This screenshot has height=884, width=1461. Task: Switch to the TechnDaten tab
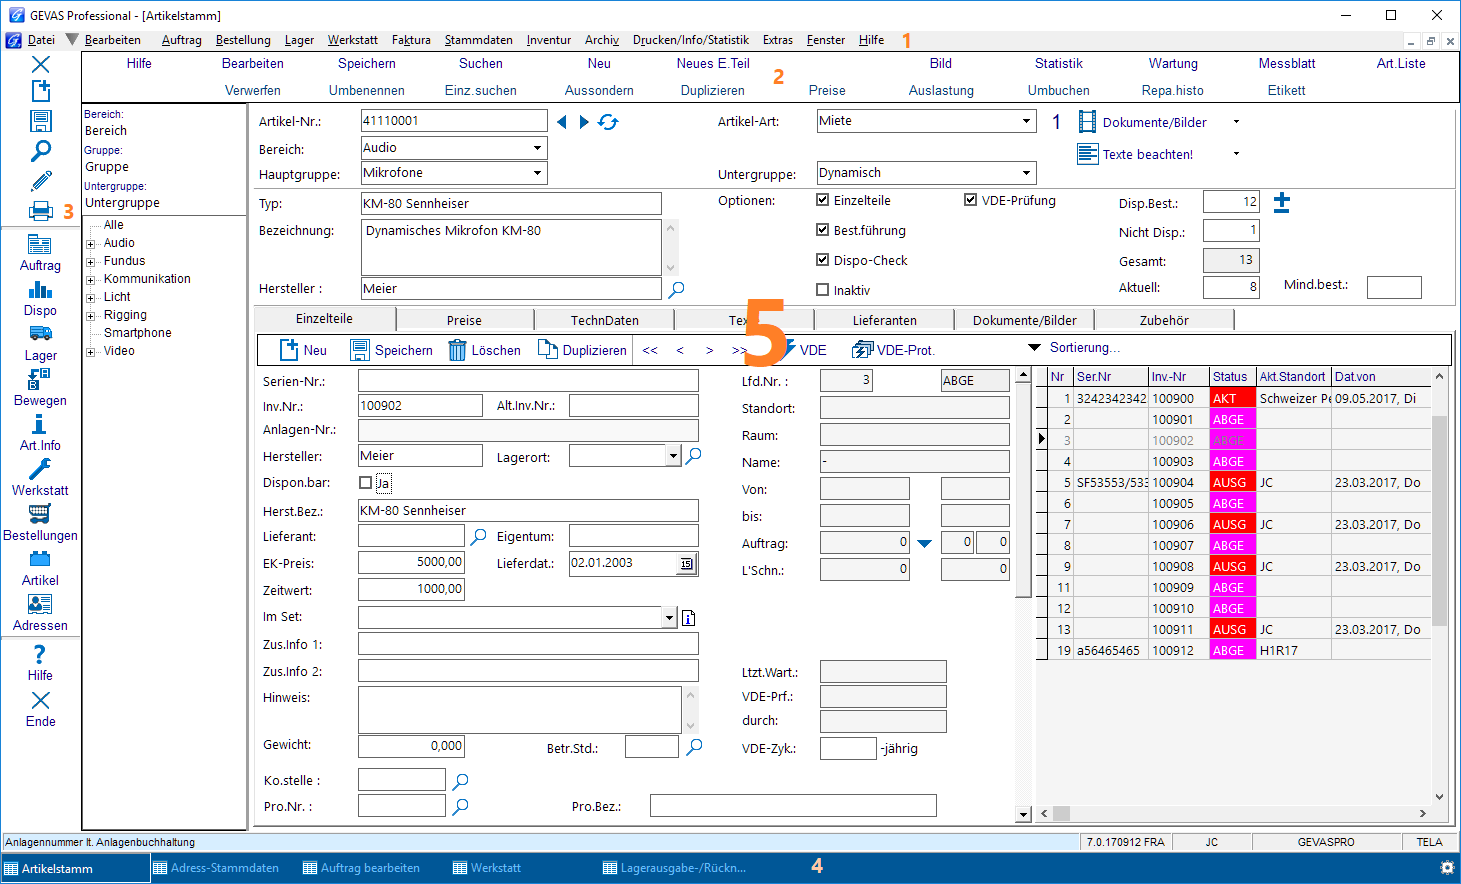coord(605,320)
